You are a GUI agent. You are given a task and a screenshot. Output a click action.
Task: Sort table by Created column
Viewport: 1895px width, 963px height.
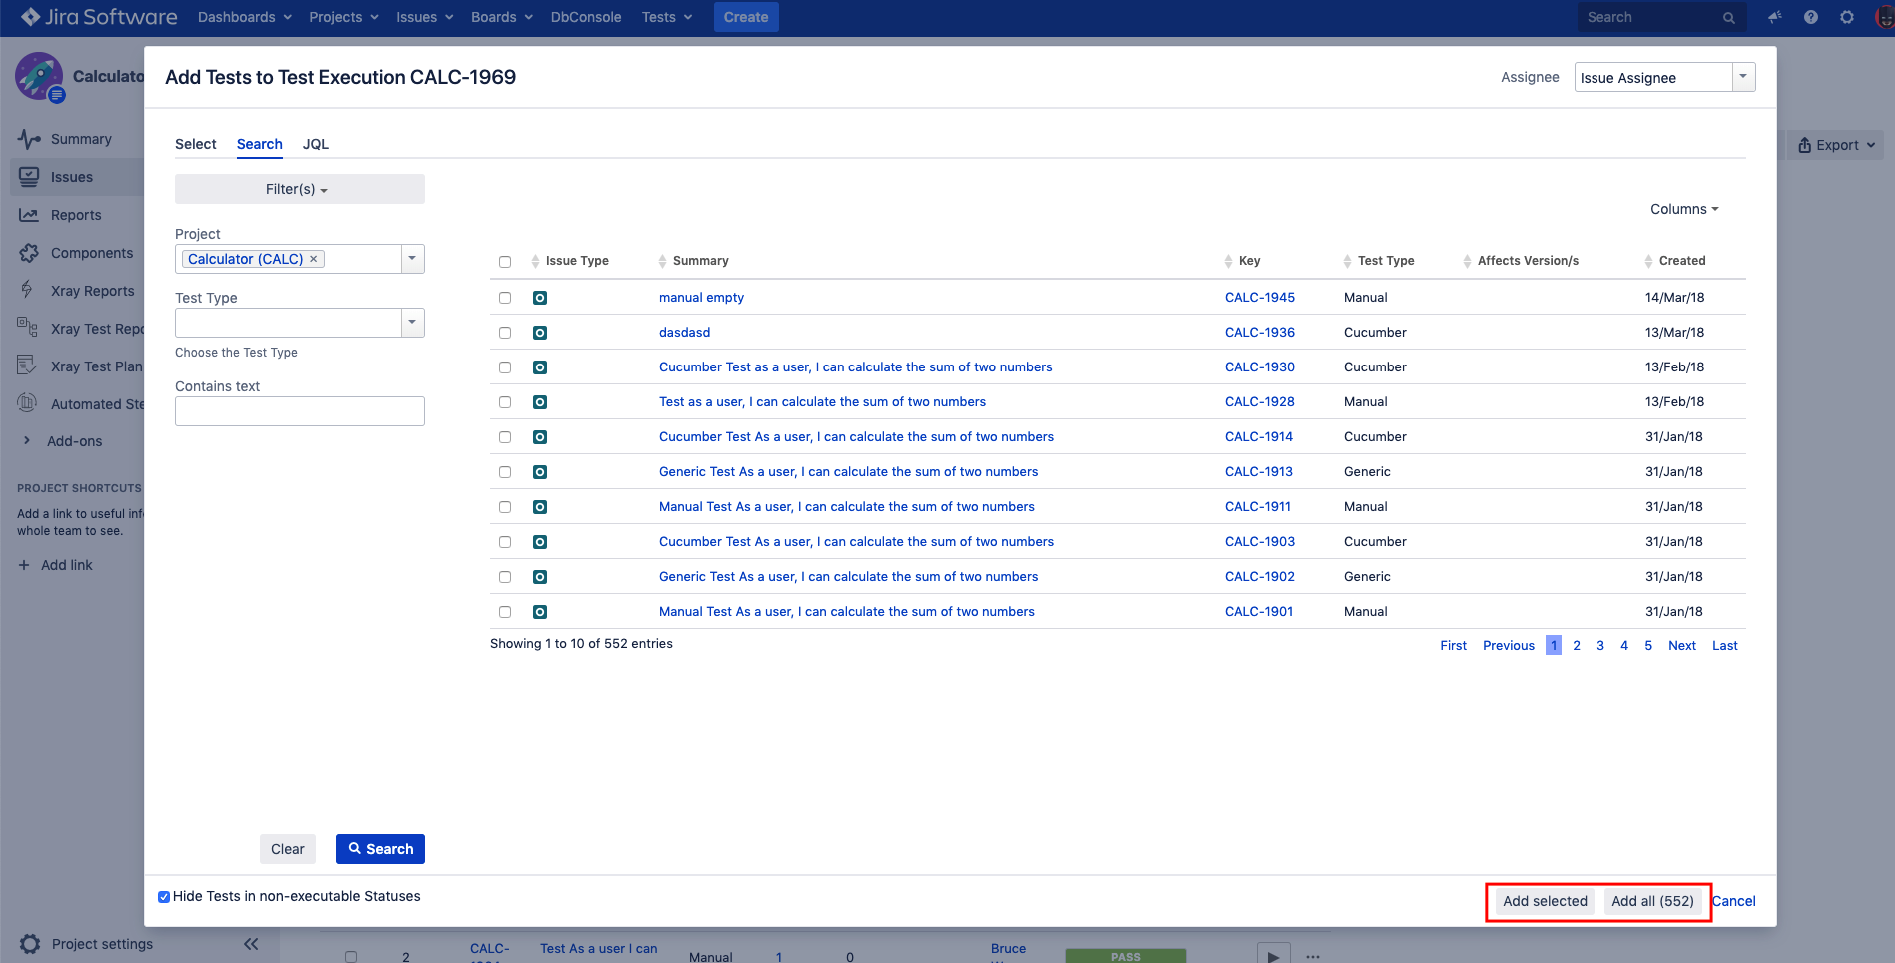(x=1676, y=261)
